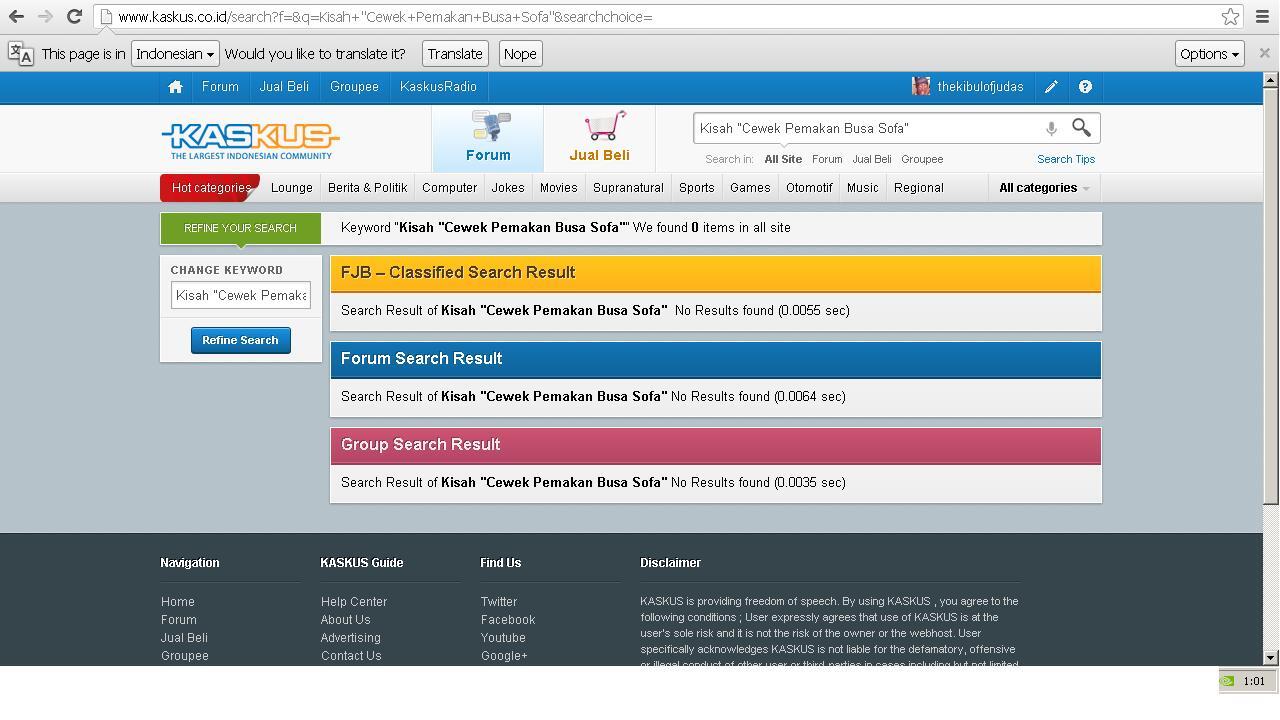The height and width of the screenshot is (720, 1280).
Task: Open footer Youtube link
Action: click(x=503, y=638)
